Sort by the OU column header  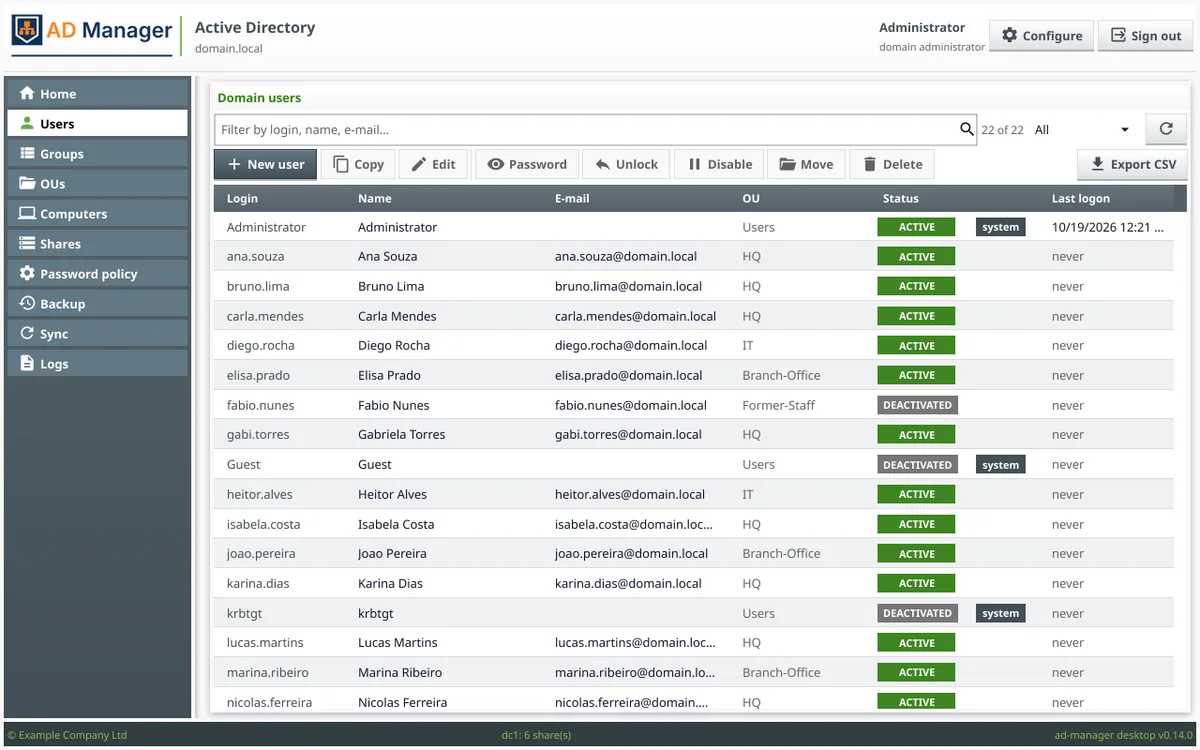pyautogui.click(x=751, y=198)
